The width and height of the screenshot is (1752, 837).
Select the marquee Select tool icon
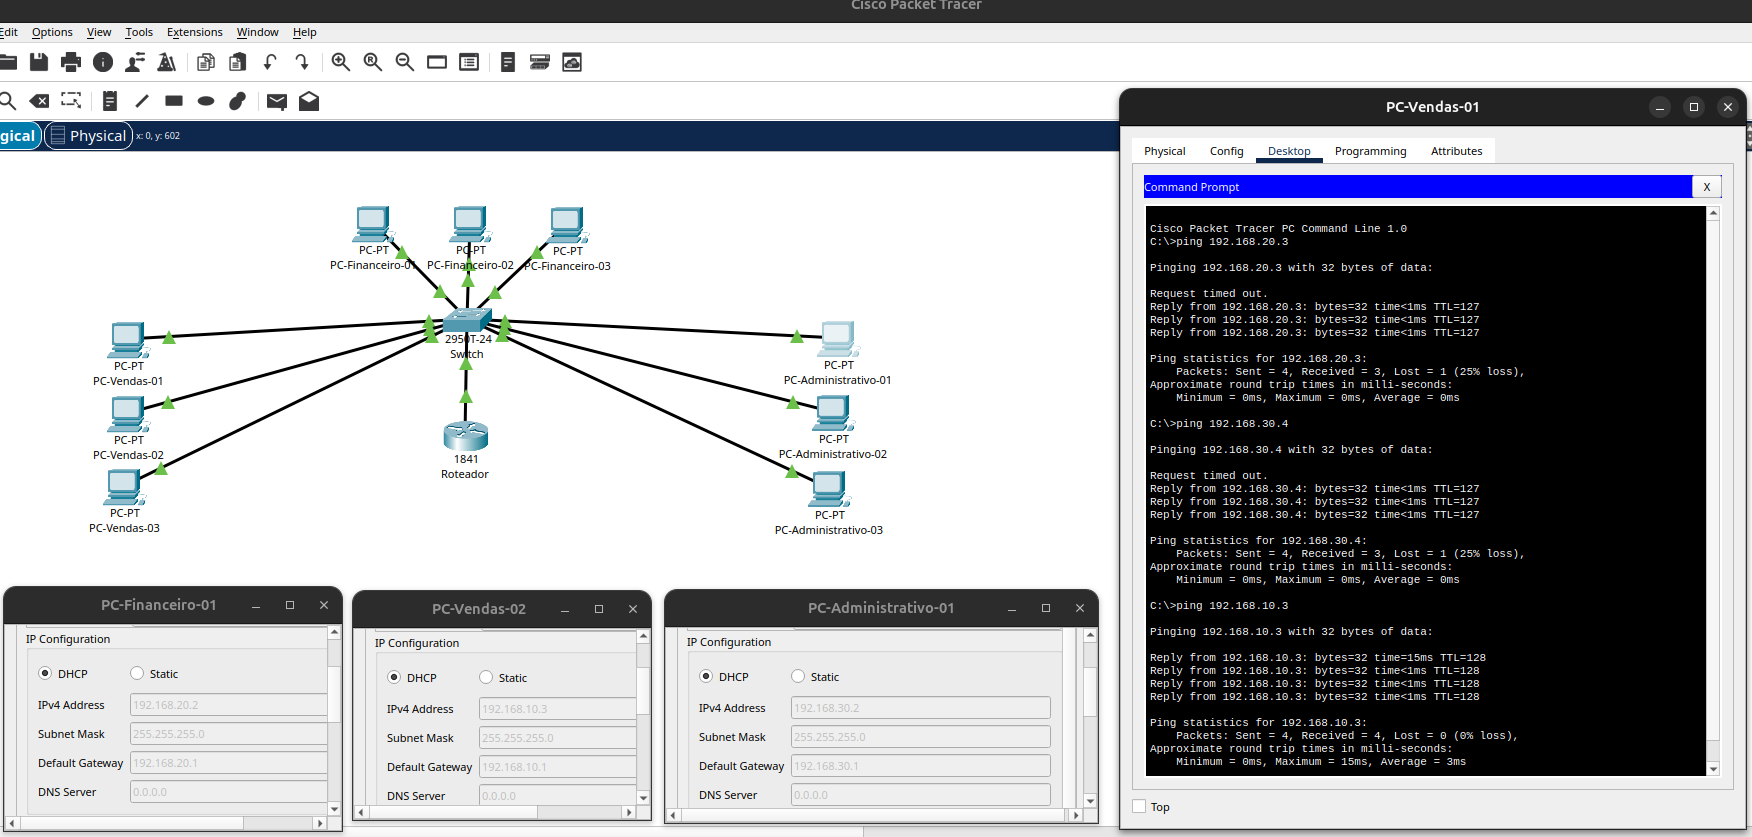(71, 101)
